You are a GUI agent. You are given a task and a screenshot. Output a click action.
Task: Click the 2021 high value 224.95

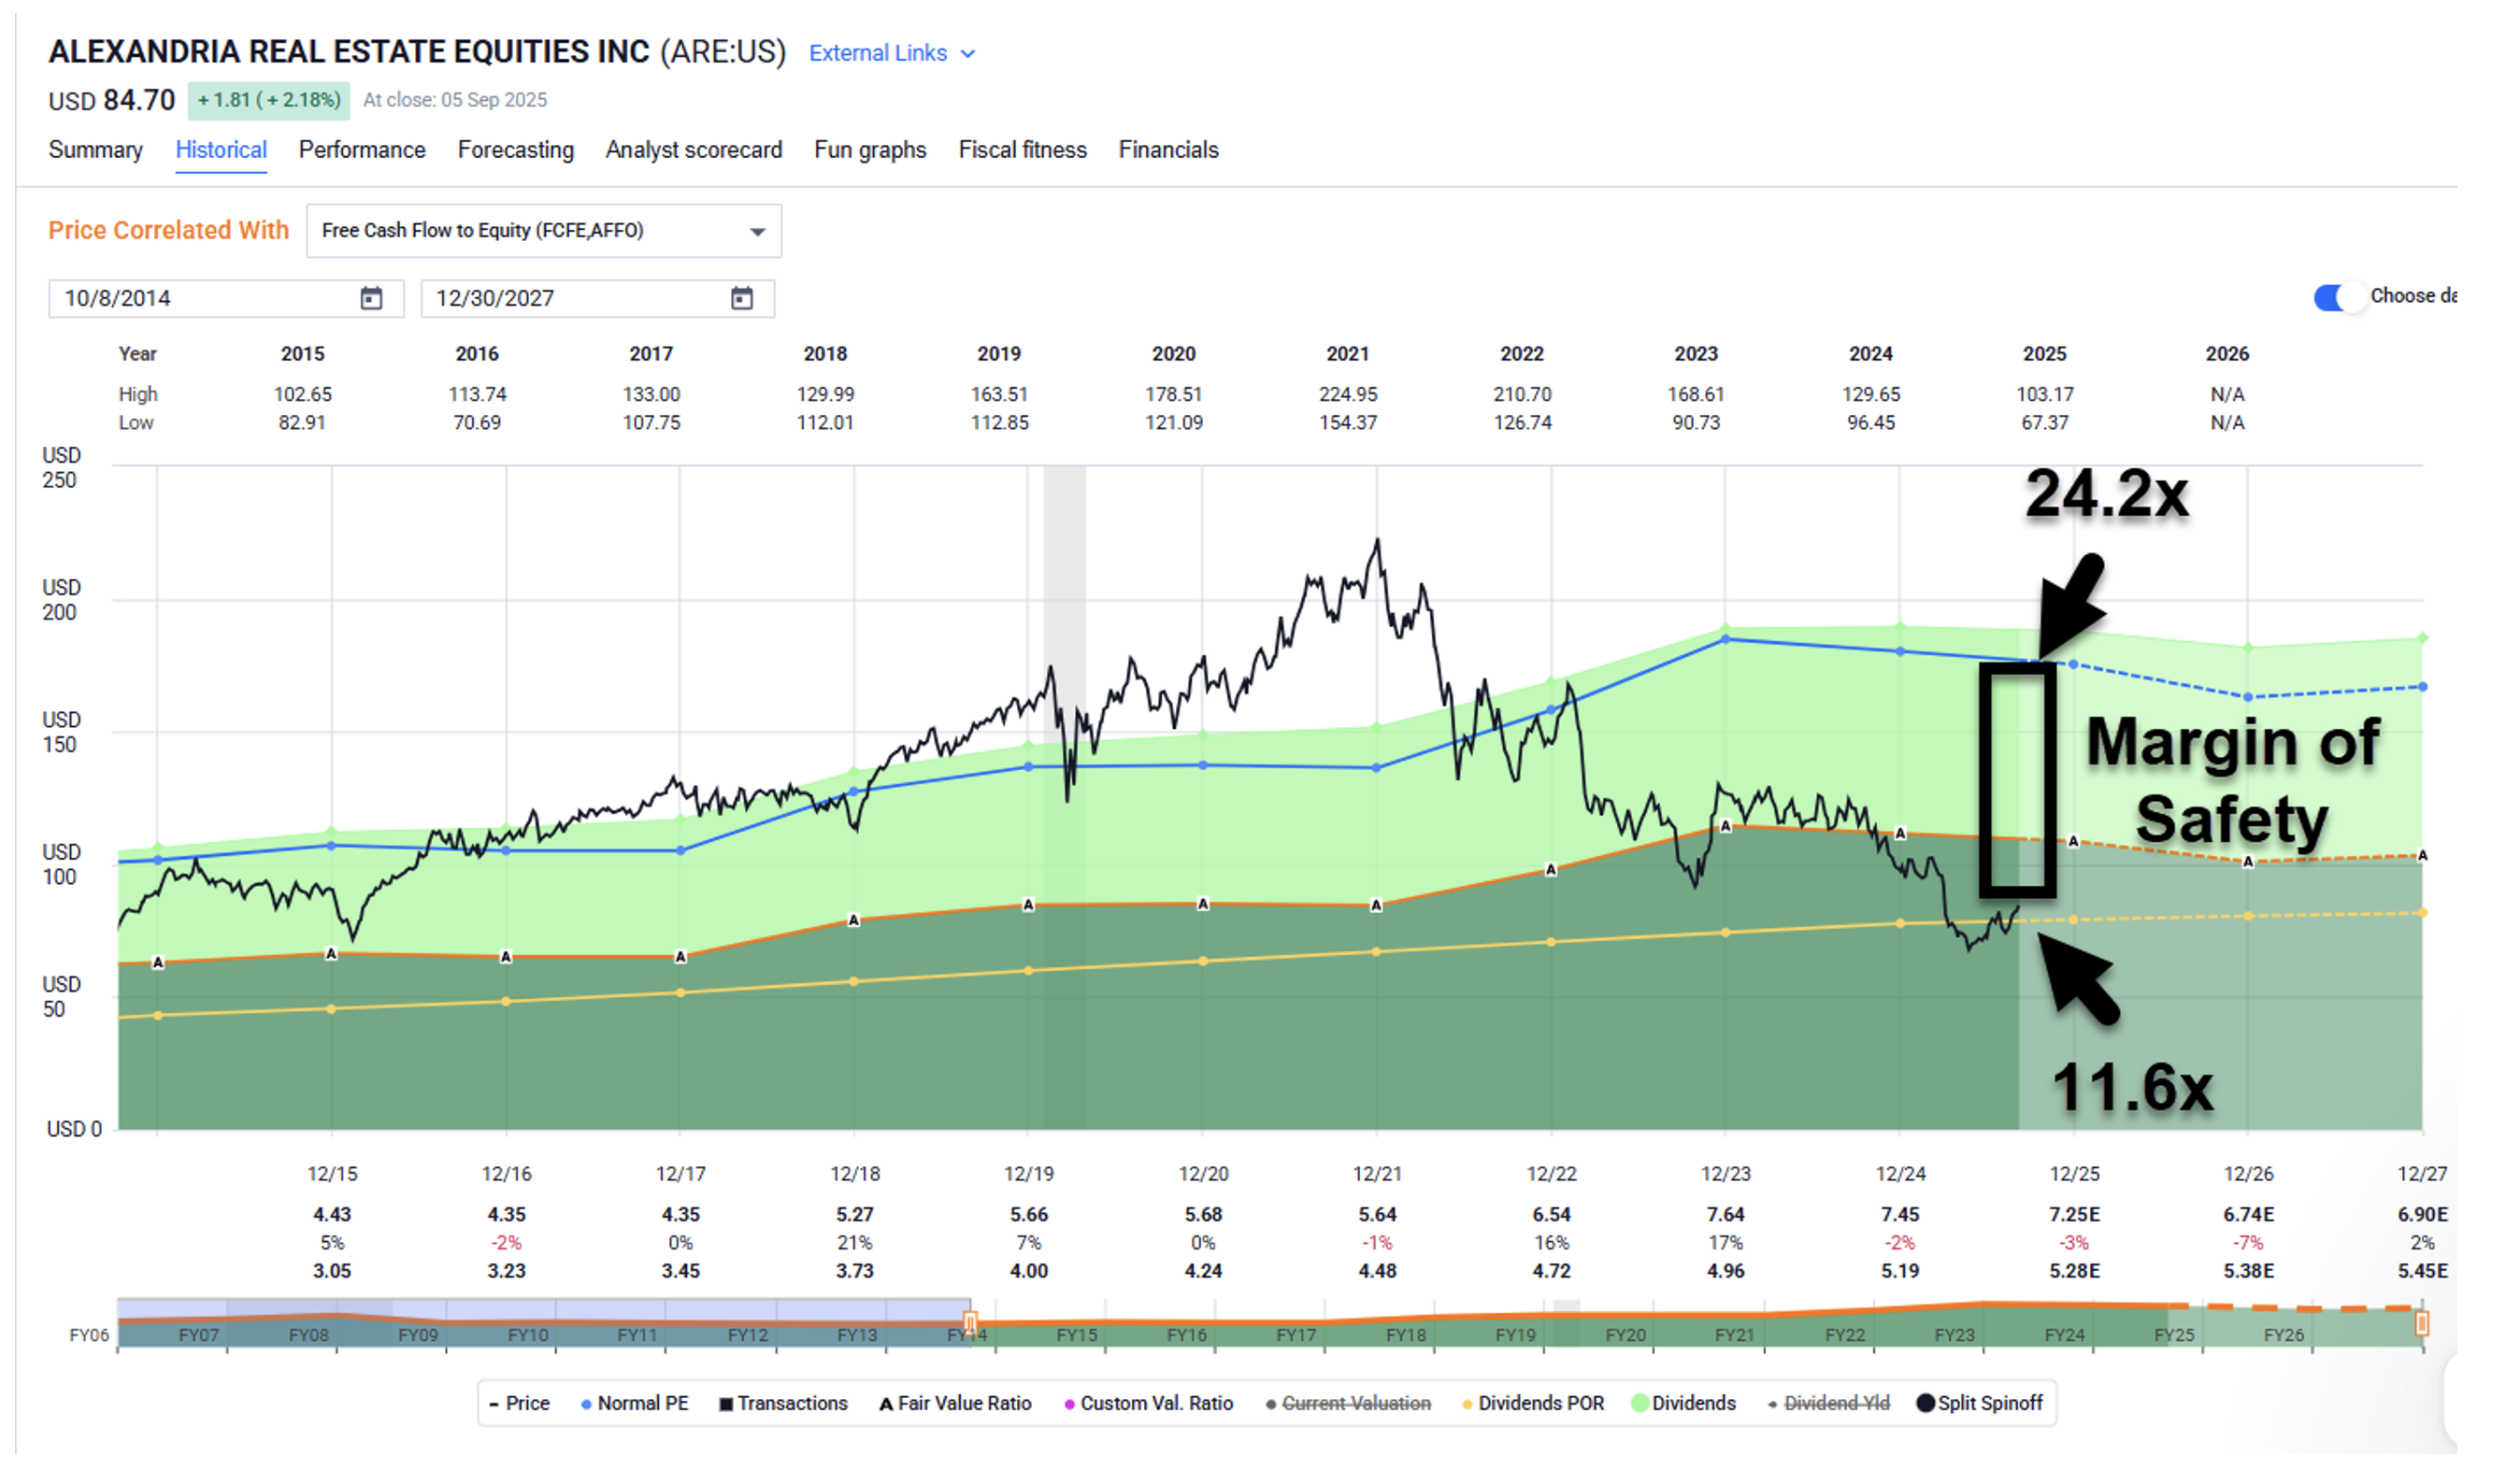tap(1347, 395)
